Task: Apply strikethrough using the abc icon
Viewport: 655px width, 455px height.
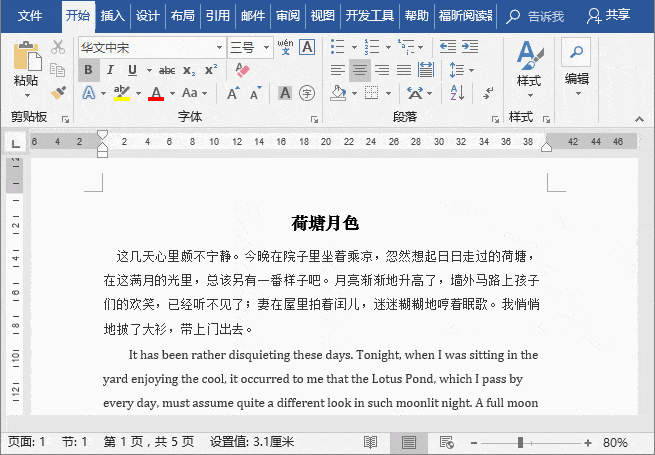Action: pyautogui.click(x=167, y=71)
